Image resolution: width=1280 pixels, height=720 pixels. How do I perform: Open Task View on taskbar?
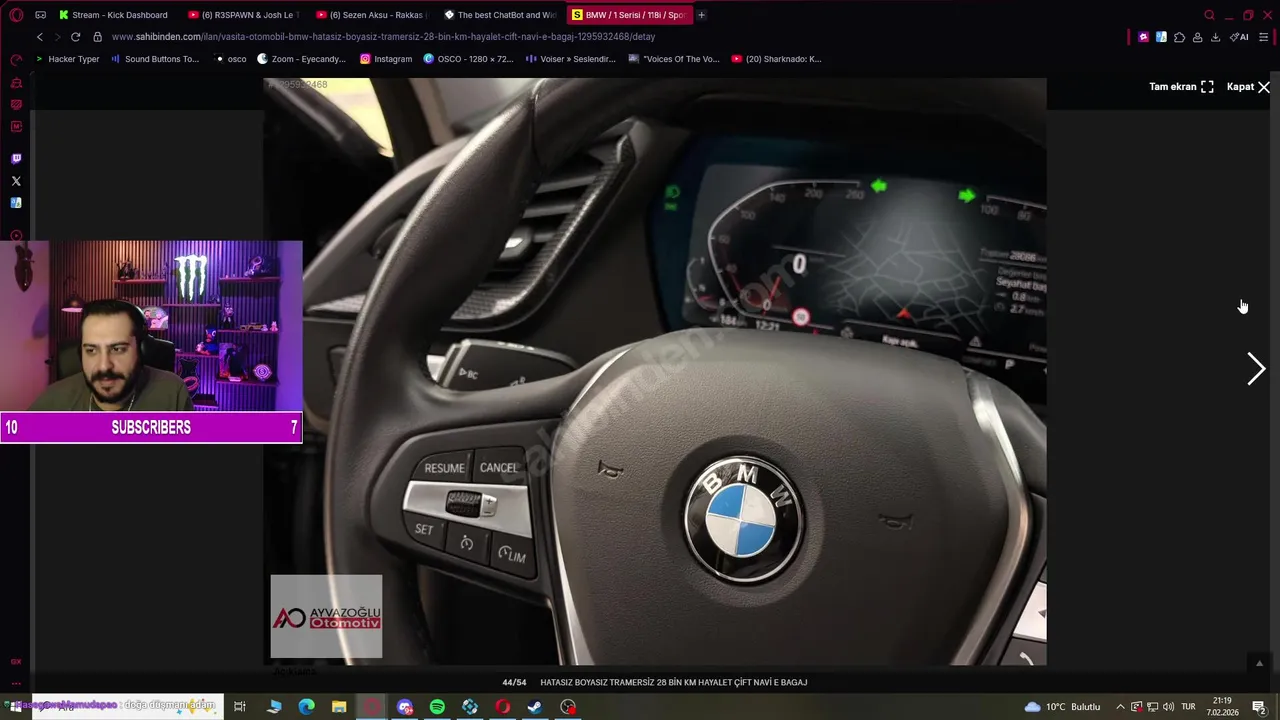[x=240, y=707]
